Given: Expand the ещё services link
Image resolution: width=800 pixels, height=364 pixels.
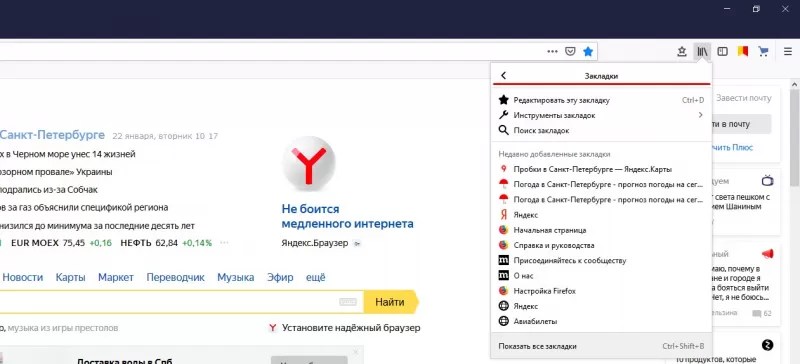Looking at the screenshot, I should coord(315,278).
